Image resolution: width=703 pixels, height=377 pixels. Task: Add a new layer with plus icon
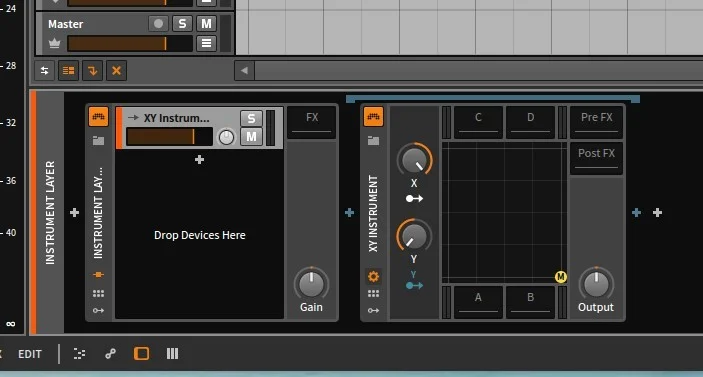pos(200,160)
